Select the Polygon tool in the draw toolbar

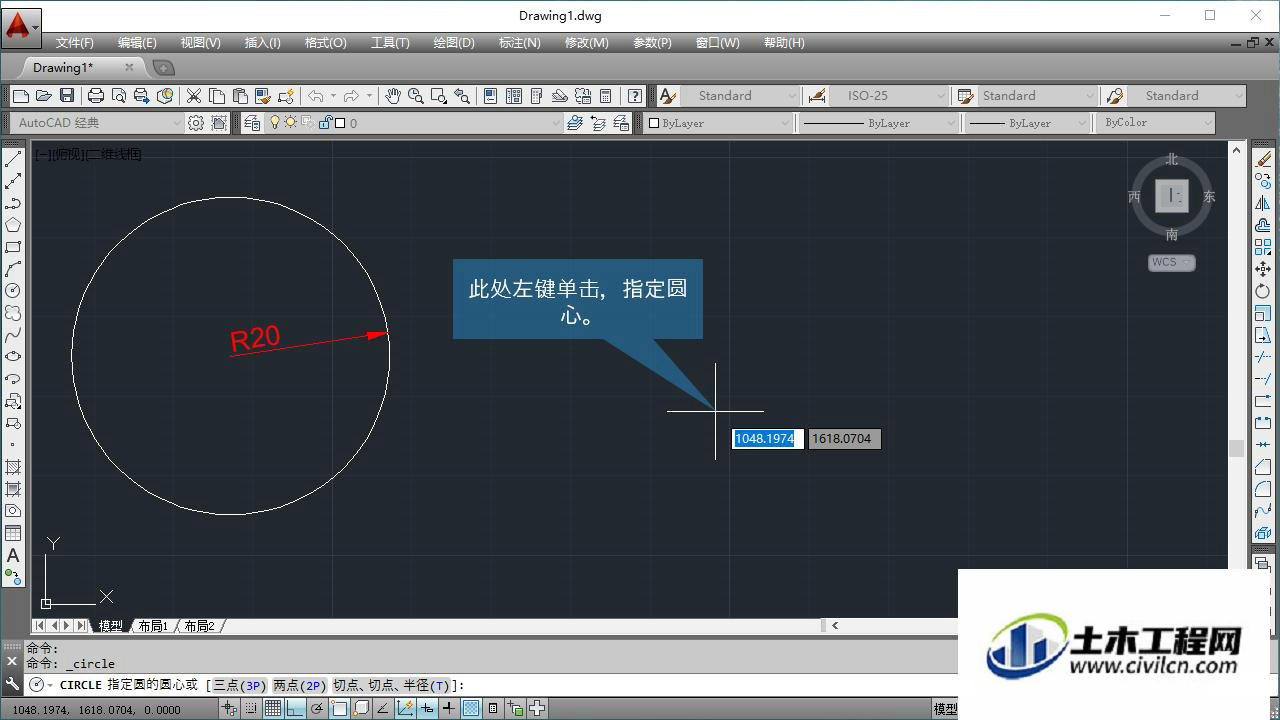(13, 225)
